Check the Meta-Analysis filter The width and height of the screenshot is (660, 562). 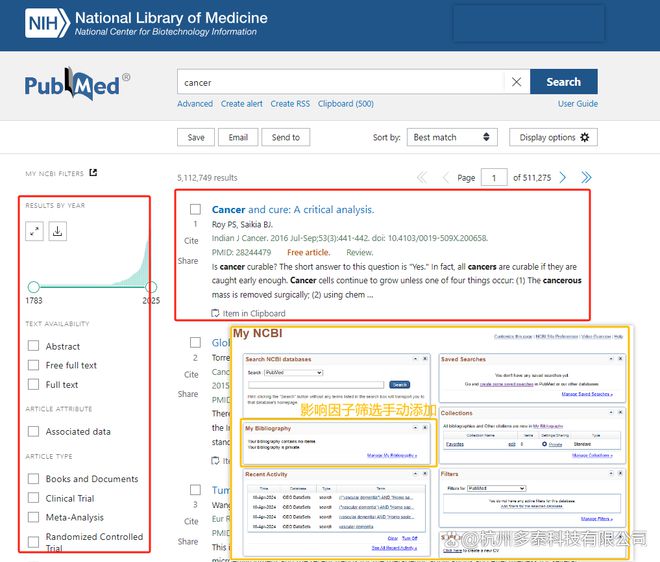33,517
